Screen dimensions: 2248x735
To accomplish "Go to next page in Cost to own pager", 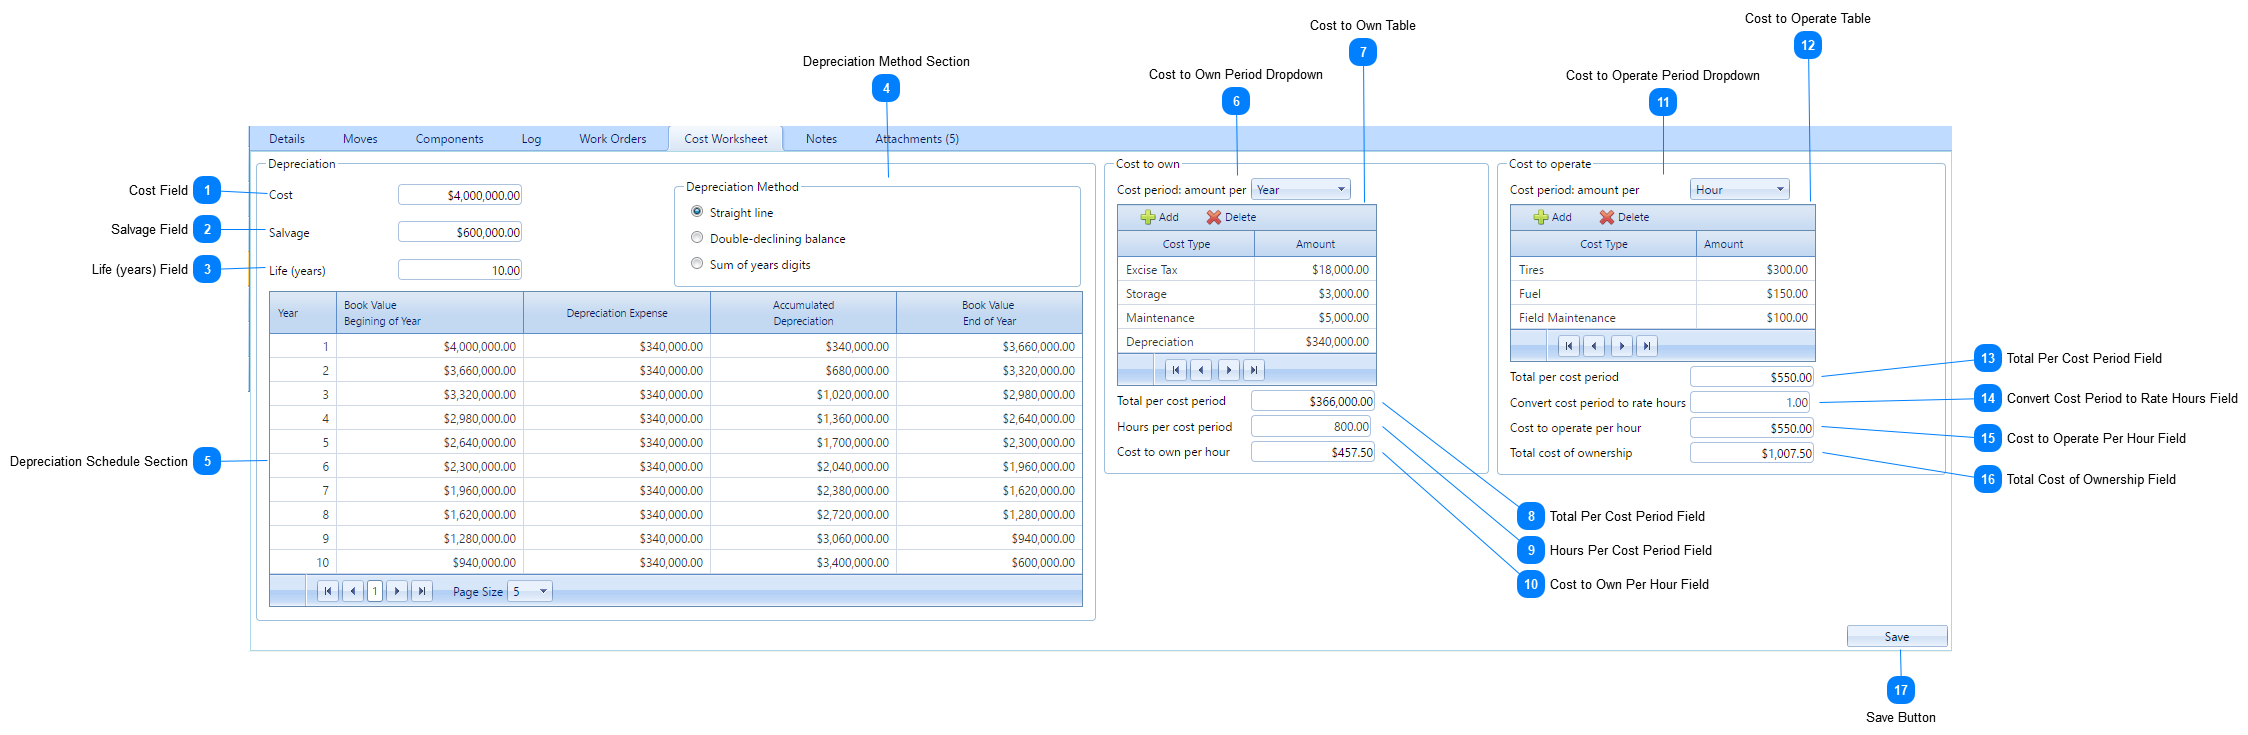I will pyautogui.click(x=1229, y=370).
